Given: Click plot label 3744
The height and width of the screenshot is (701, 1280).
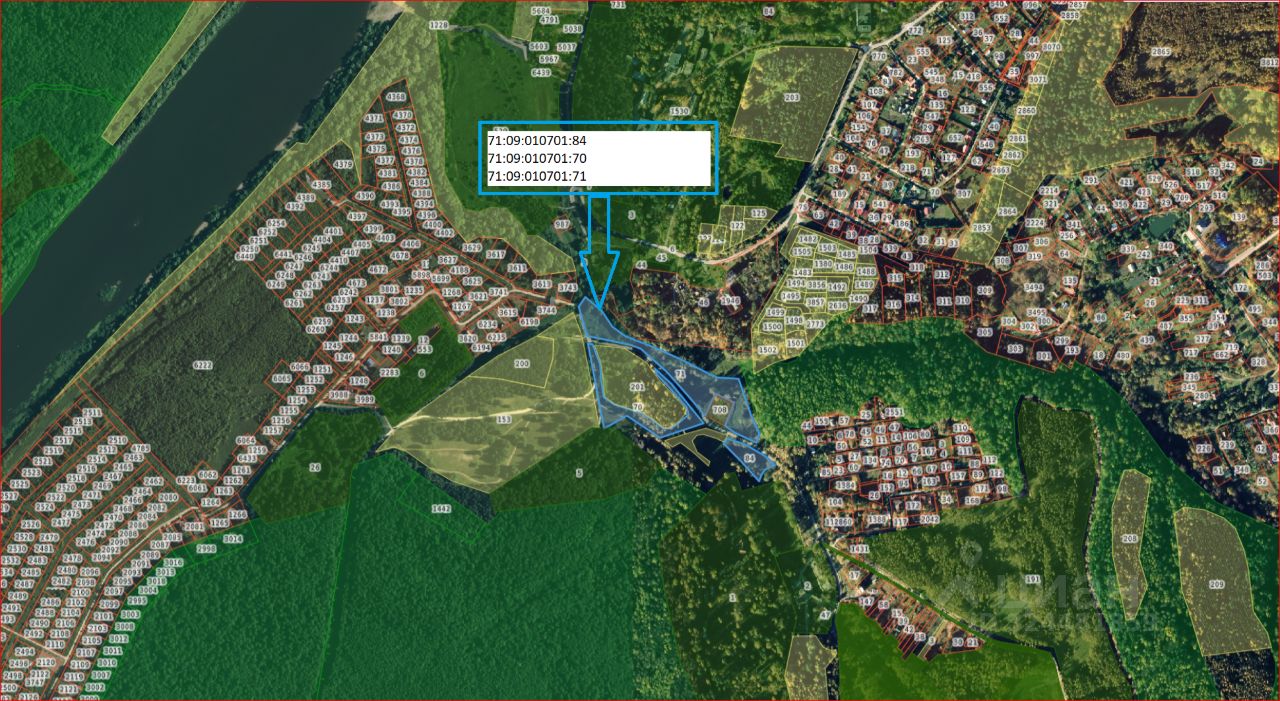Looking at the screenshot, I should coord(546,310).
